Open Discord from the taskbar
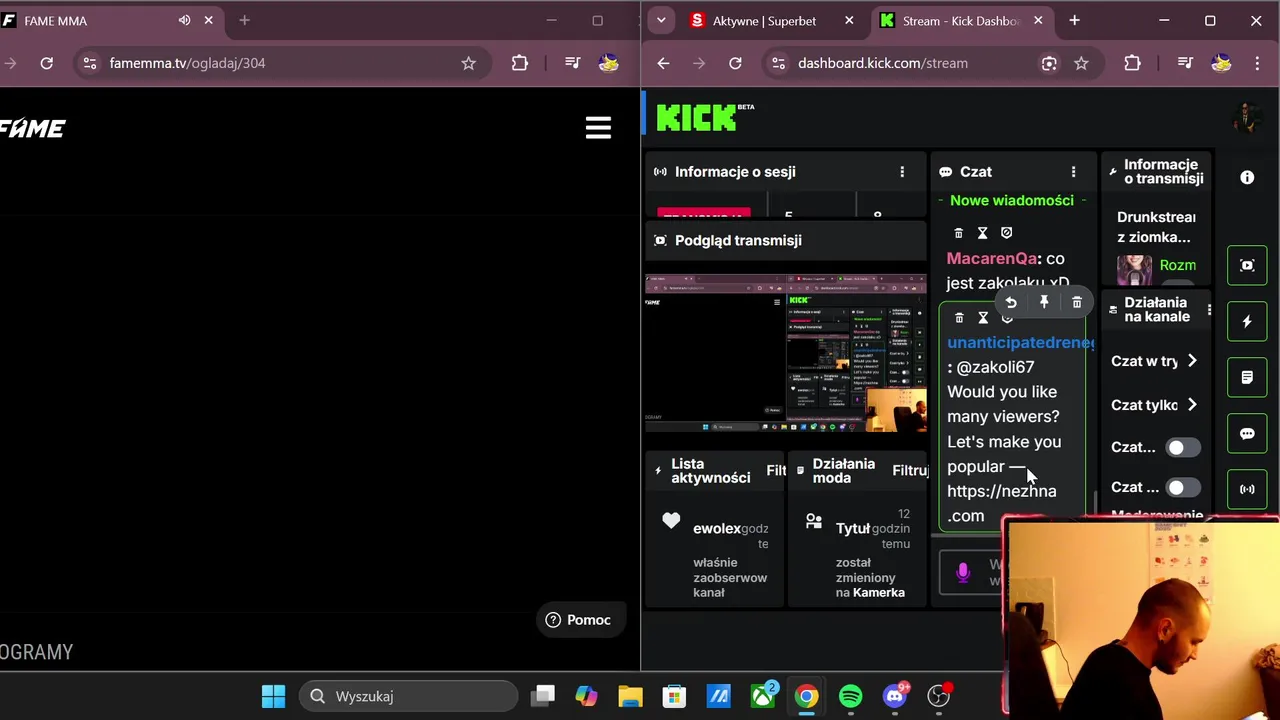Image resolution: width=1280 pixels, height=720 pixels. tap(895, 696)
